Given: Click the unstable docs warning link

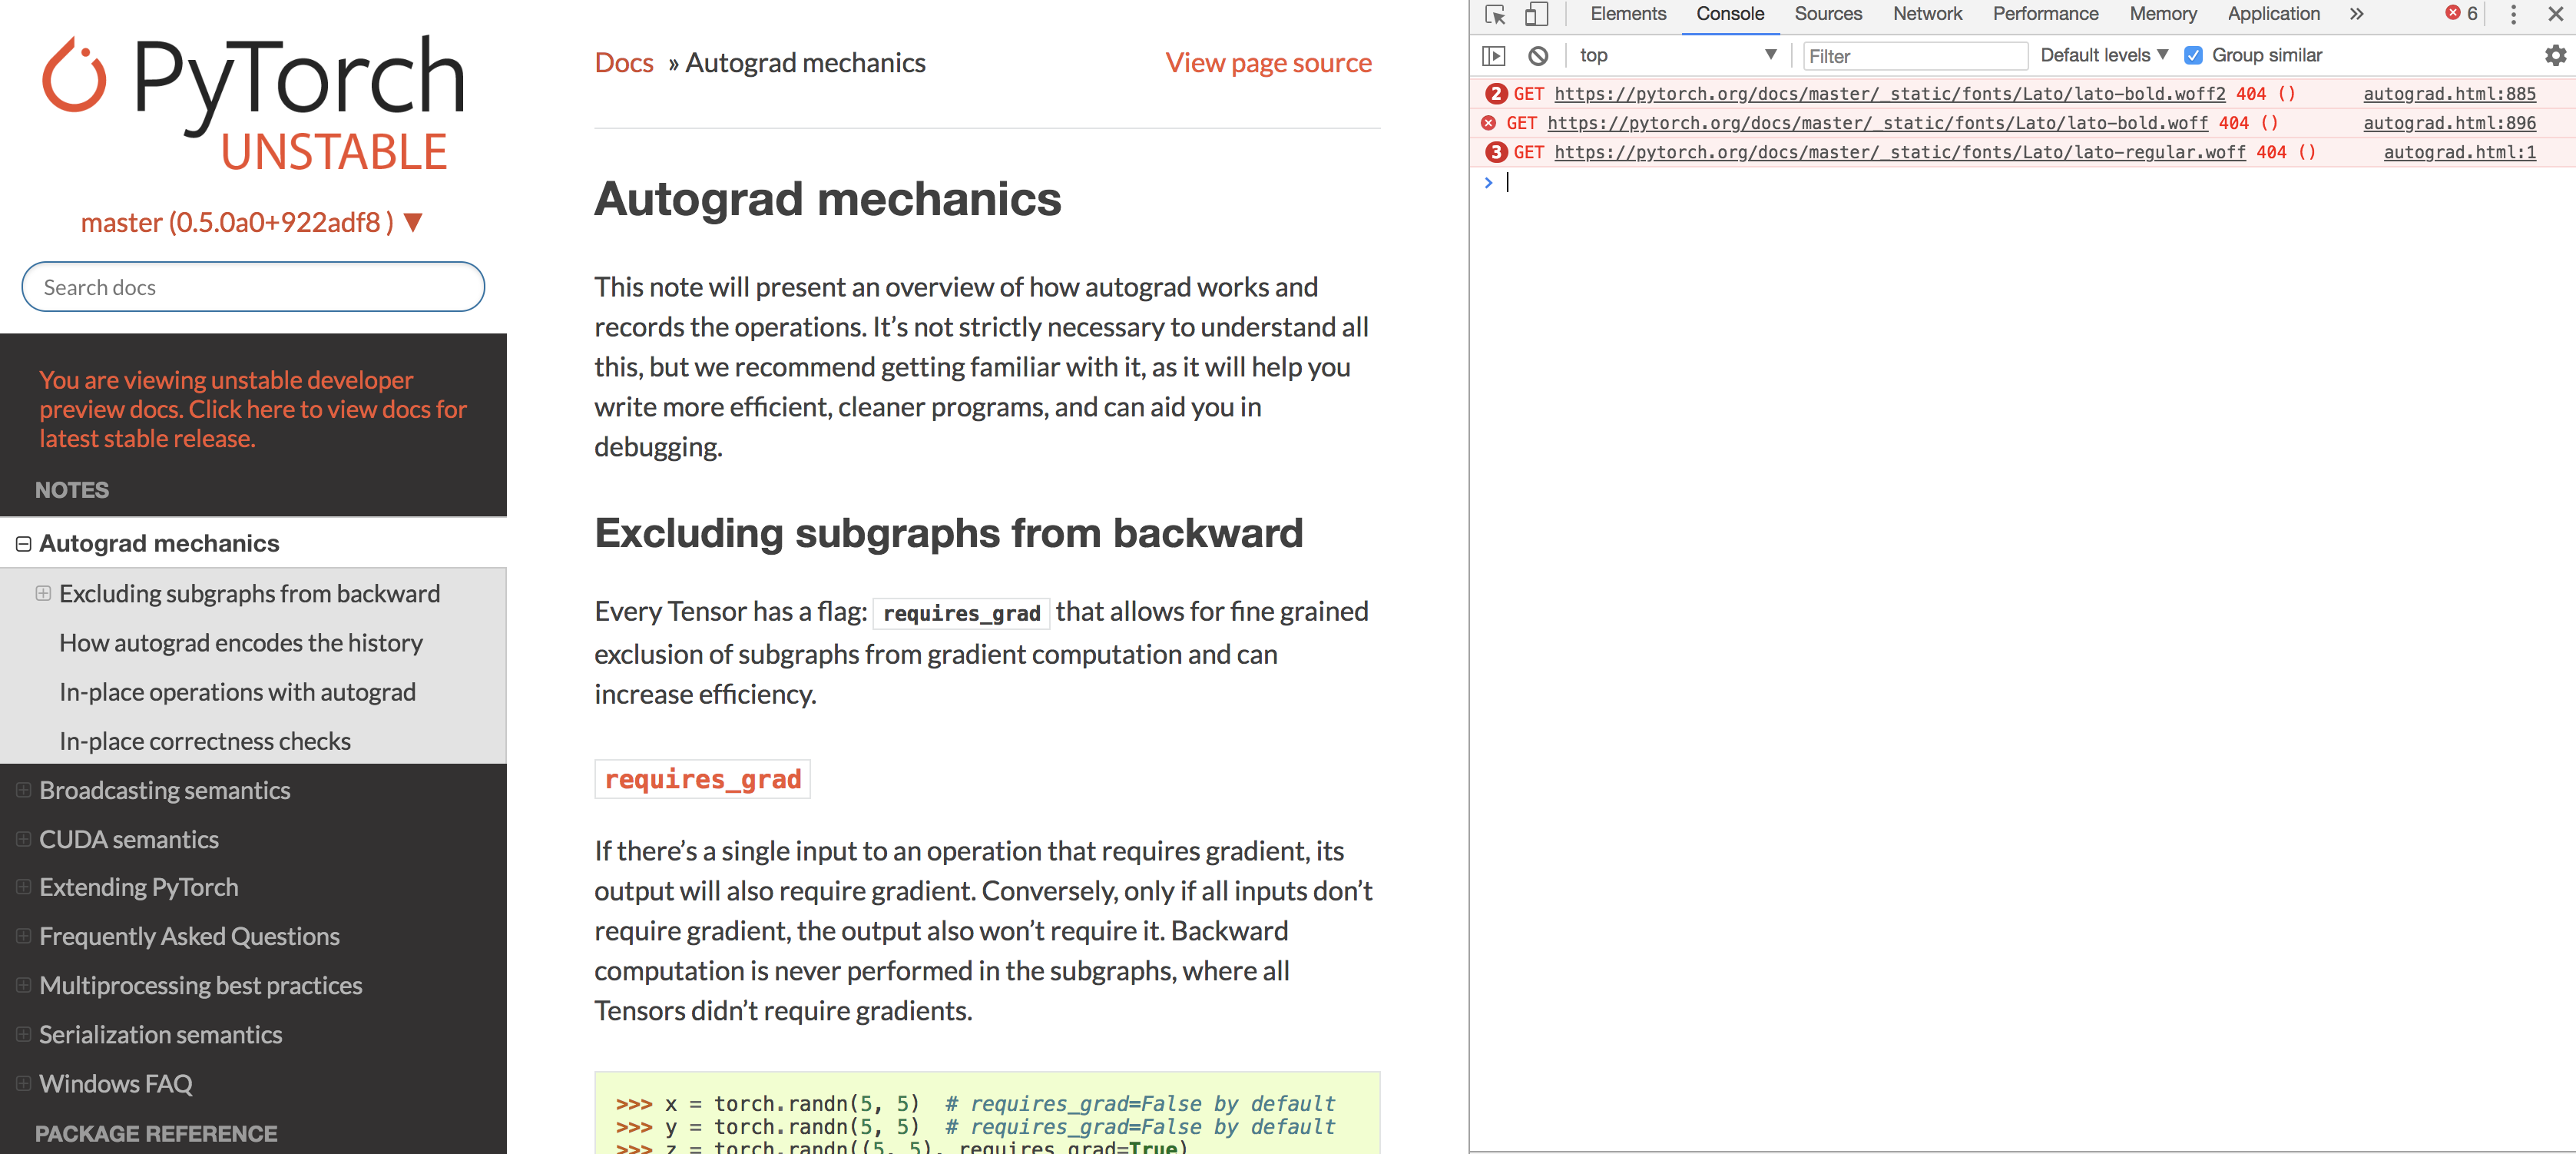Looking at the screenshot, I should pos(253,409).
